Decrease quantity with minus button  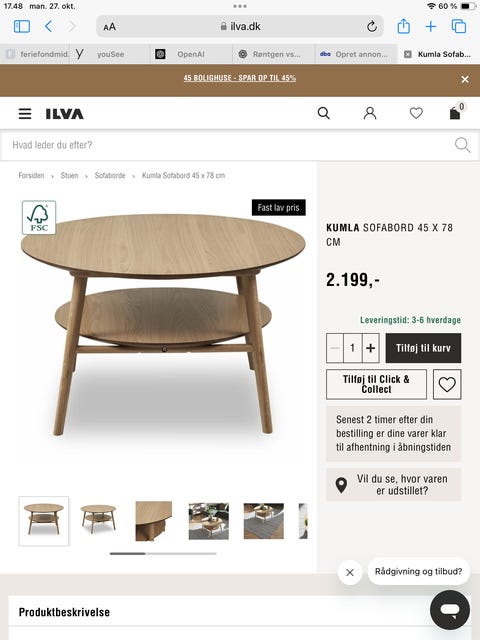click(x=335, y=348)
